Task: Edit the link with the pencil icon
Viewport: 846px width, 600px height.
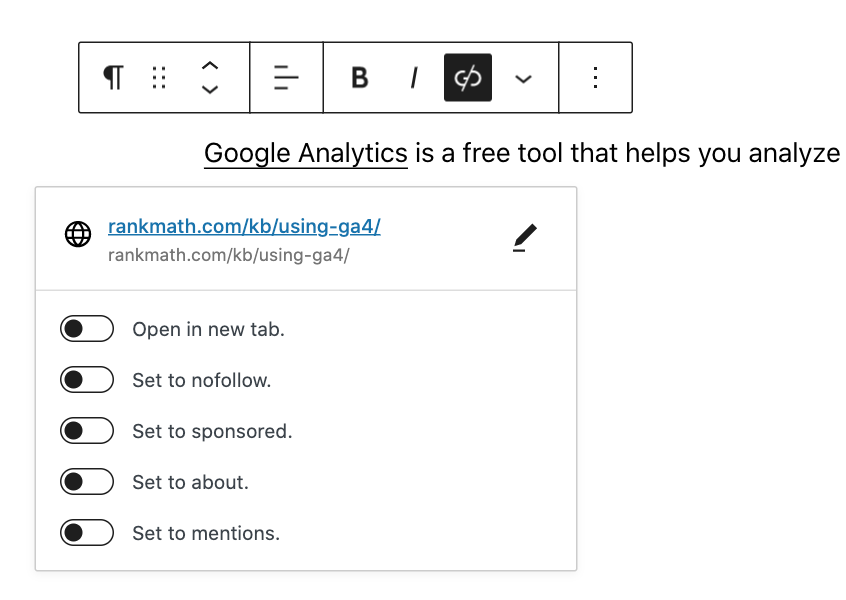Action: (x=525, y=237)
